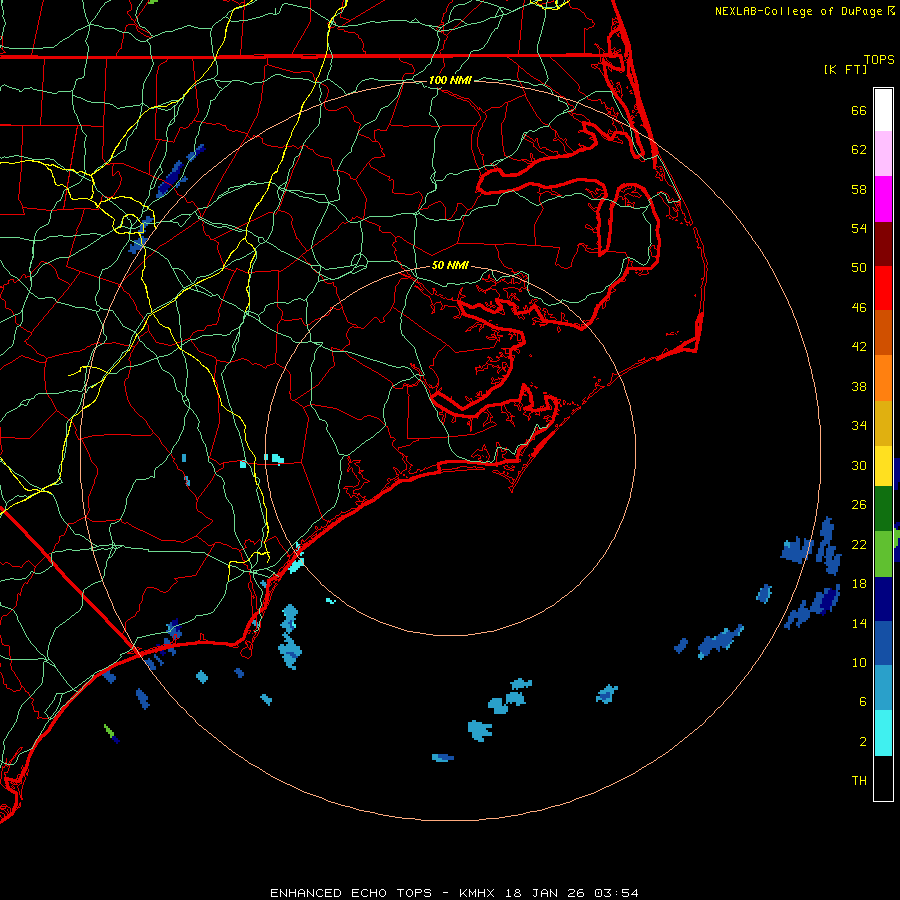
Task: Click the legend value 34
Action: click(859, 426)
